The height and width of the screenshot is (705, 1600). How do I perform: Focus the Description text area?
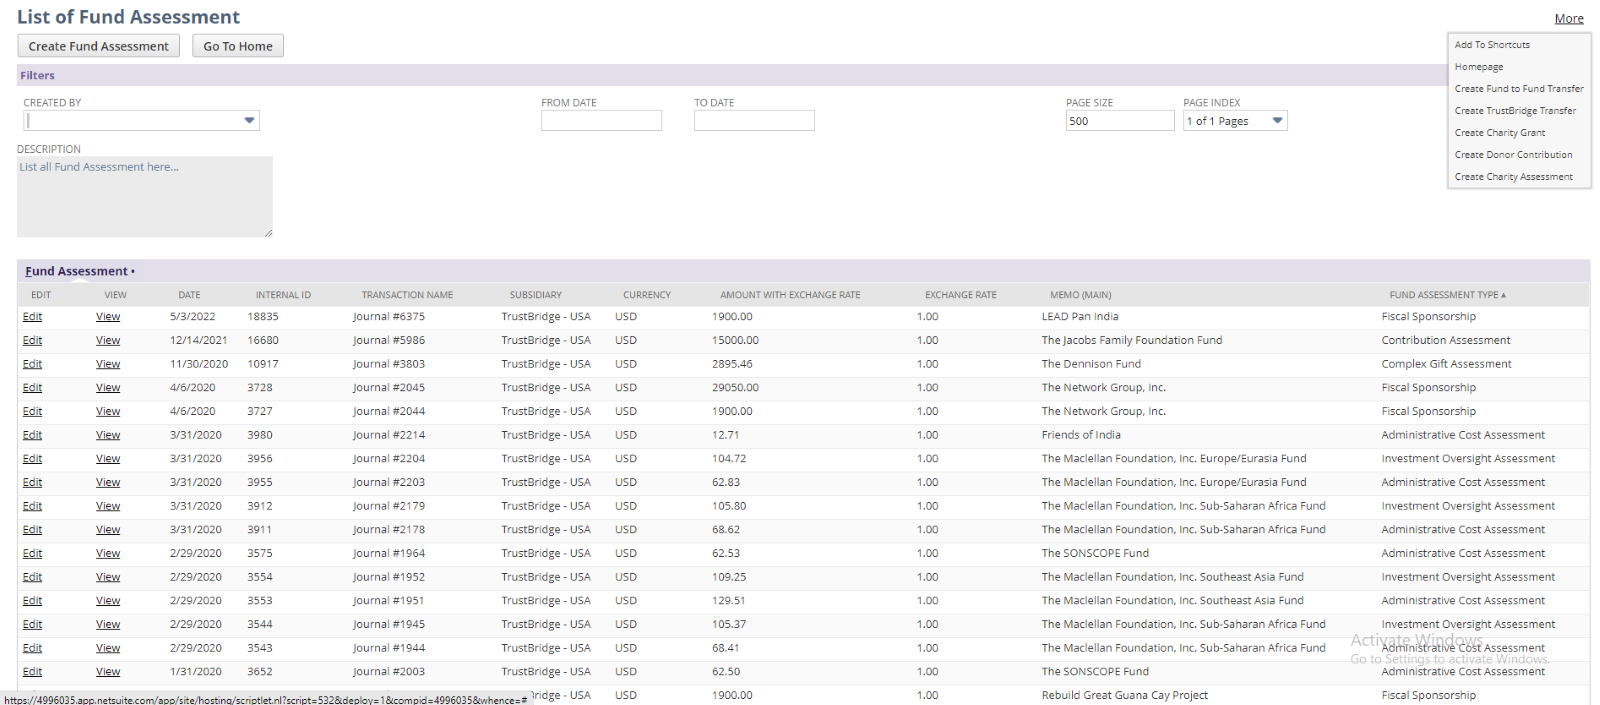tap(144, 197)
